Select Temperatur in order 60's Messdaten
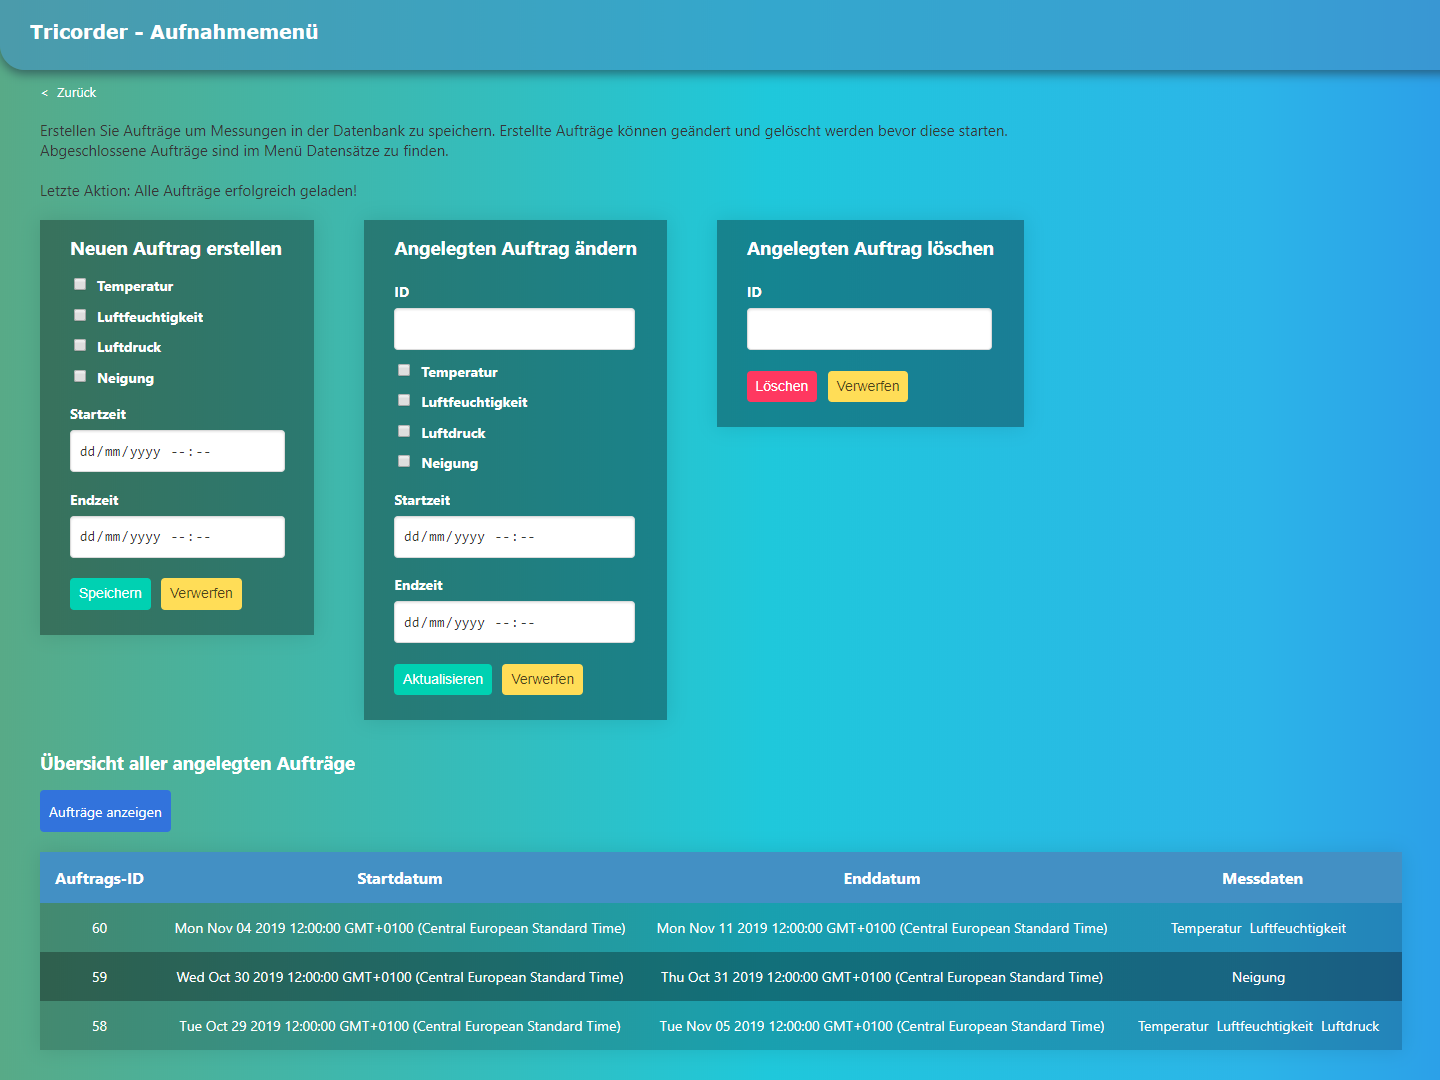The height and width of the screenshot is (1080, 1440). point(1206,928)
